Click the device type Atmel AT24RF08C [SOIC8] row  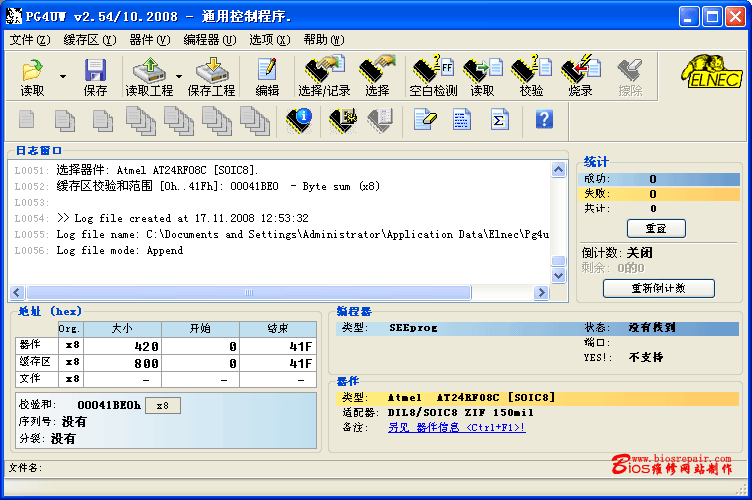click(537, 398)
